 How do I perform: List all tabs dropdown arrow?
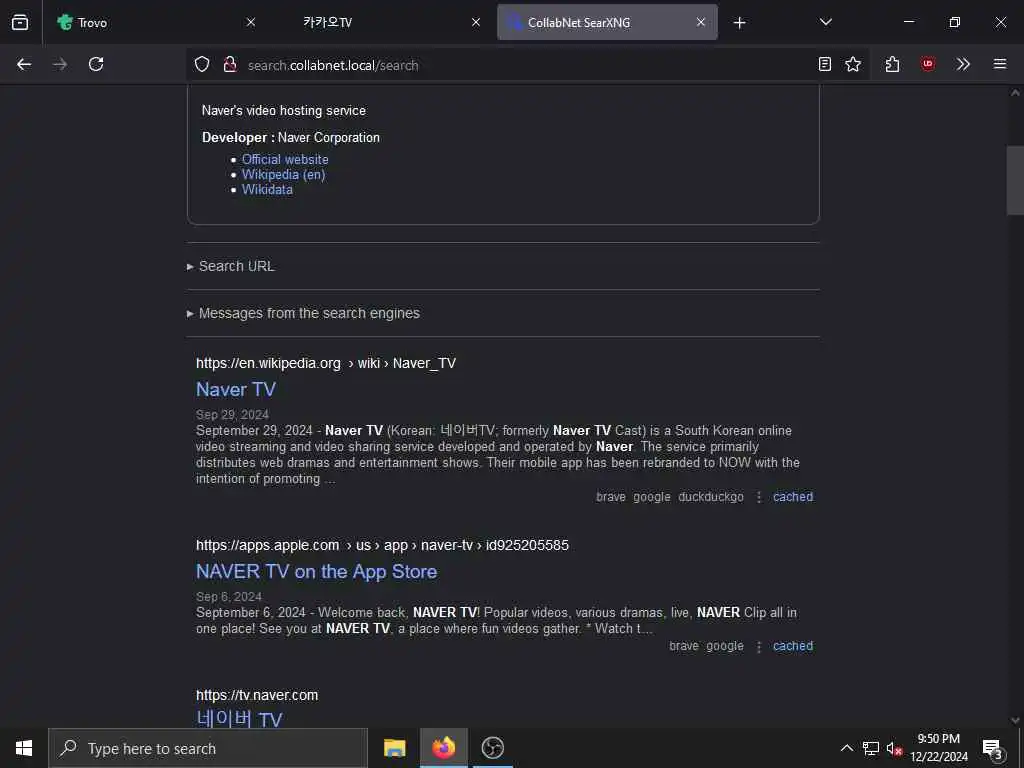pyautogui.click(x=825, y=22)
